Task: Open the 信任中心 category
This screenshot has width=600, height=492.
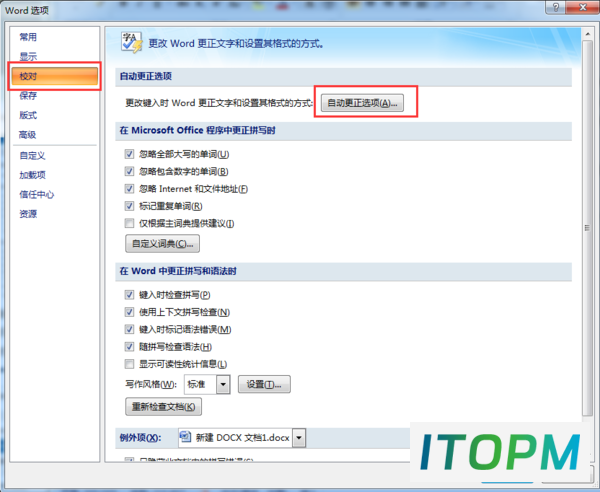Action: pyautogui.click(x=37, y=195)
